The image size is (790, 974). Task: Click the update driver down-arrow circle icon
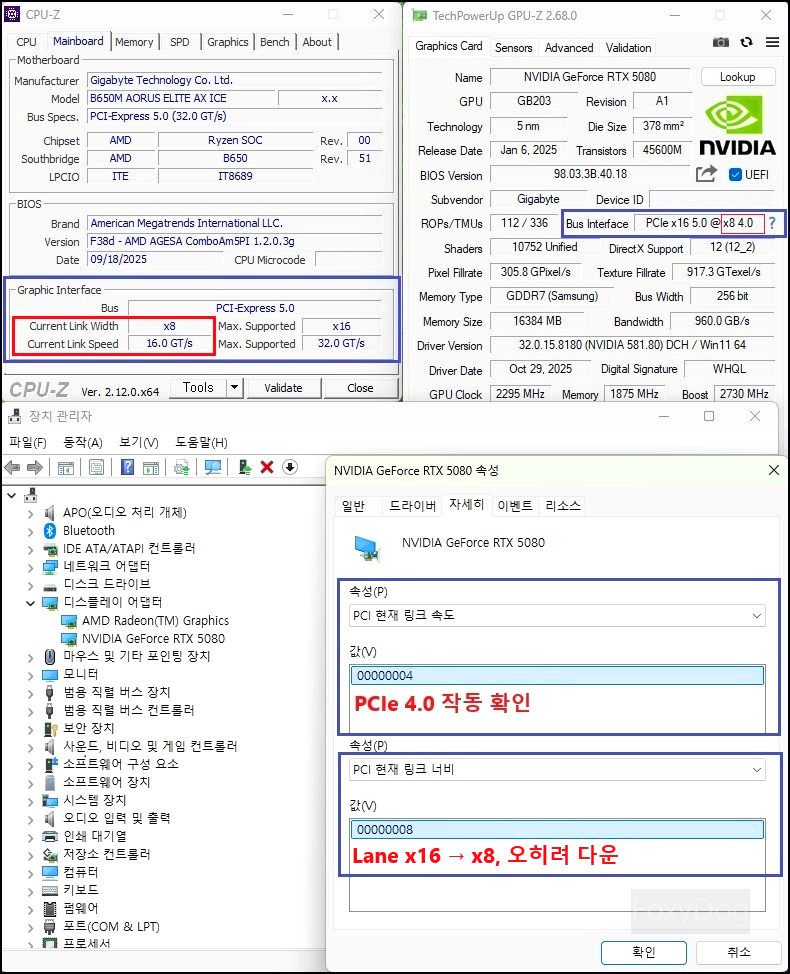290,467
